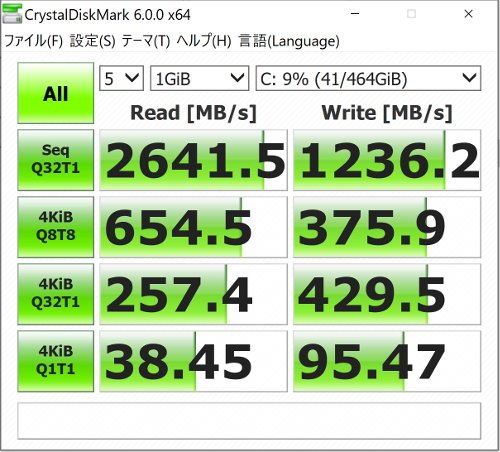
Task: Open the 設定(S) menu
Action: tap(92, 41)
